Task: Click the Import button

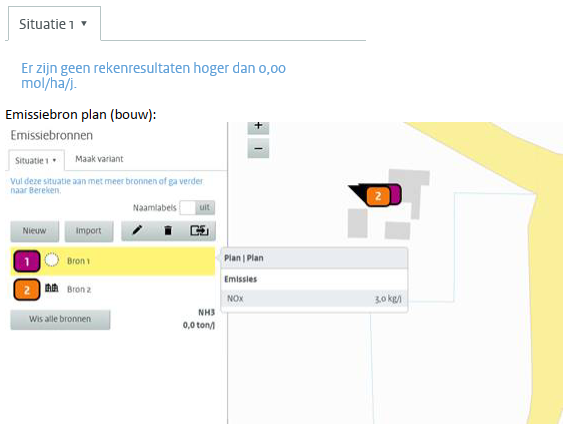Action: pyautogui.click(x=89, y=231)
